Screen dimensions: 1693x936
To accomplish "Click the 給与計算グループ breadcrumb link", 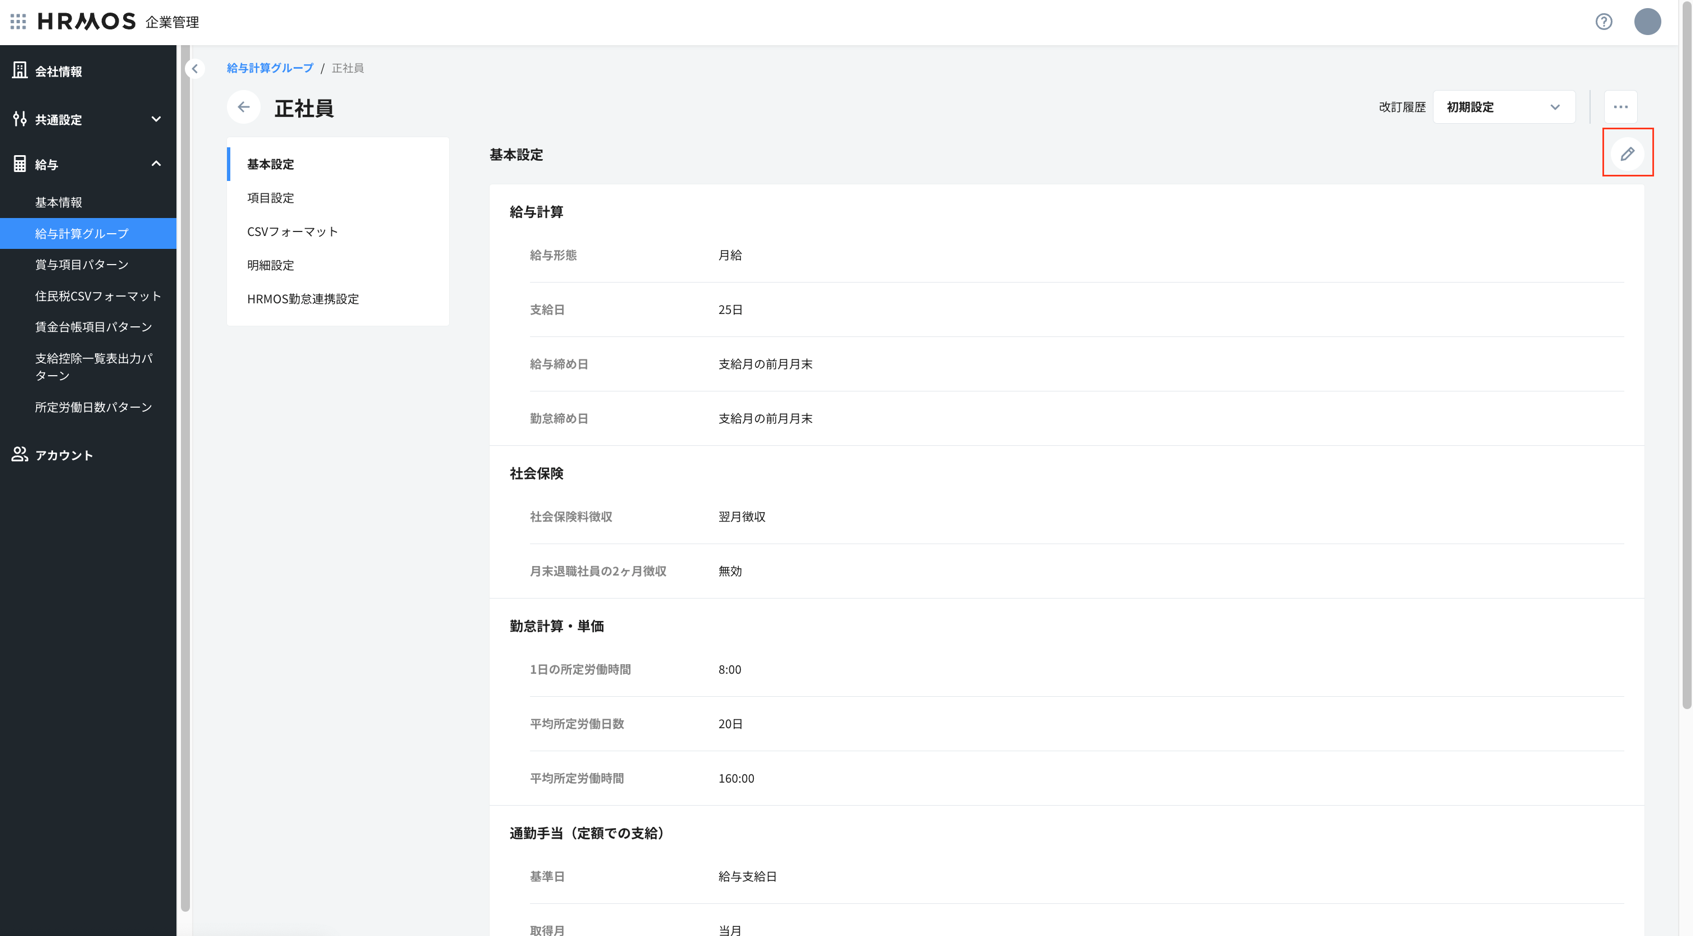I will (270, 68).
